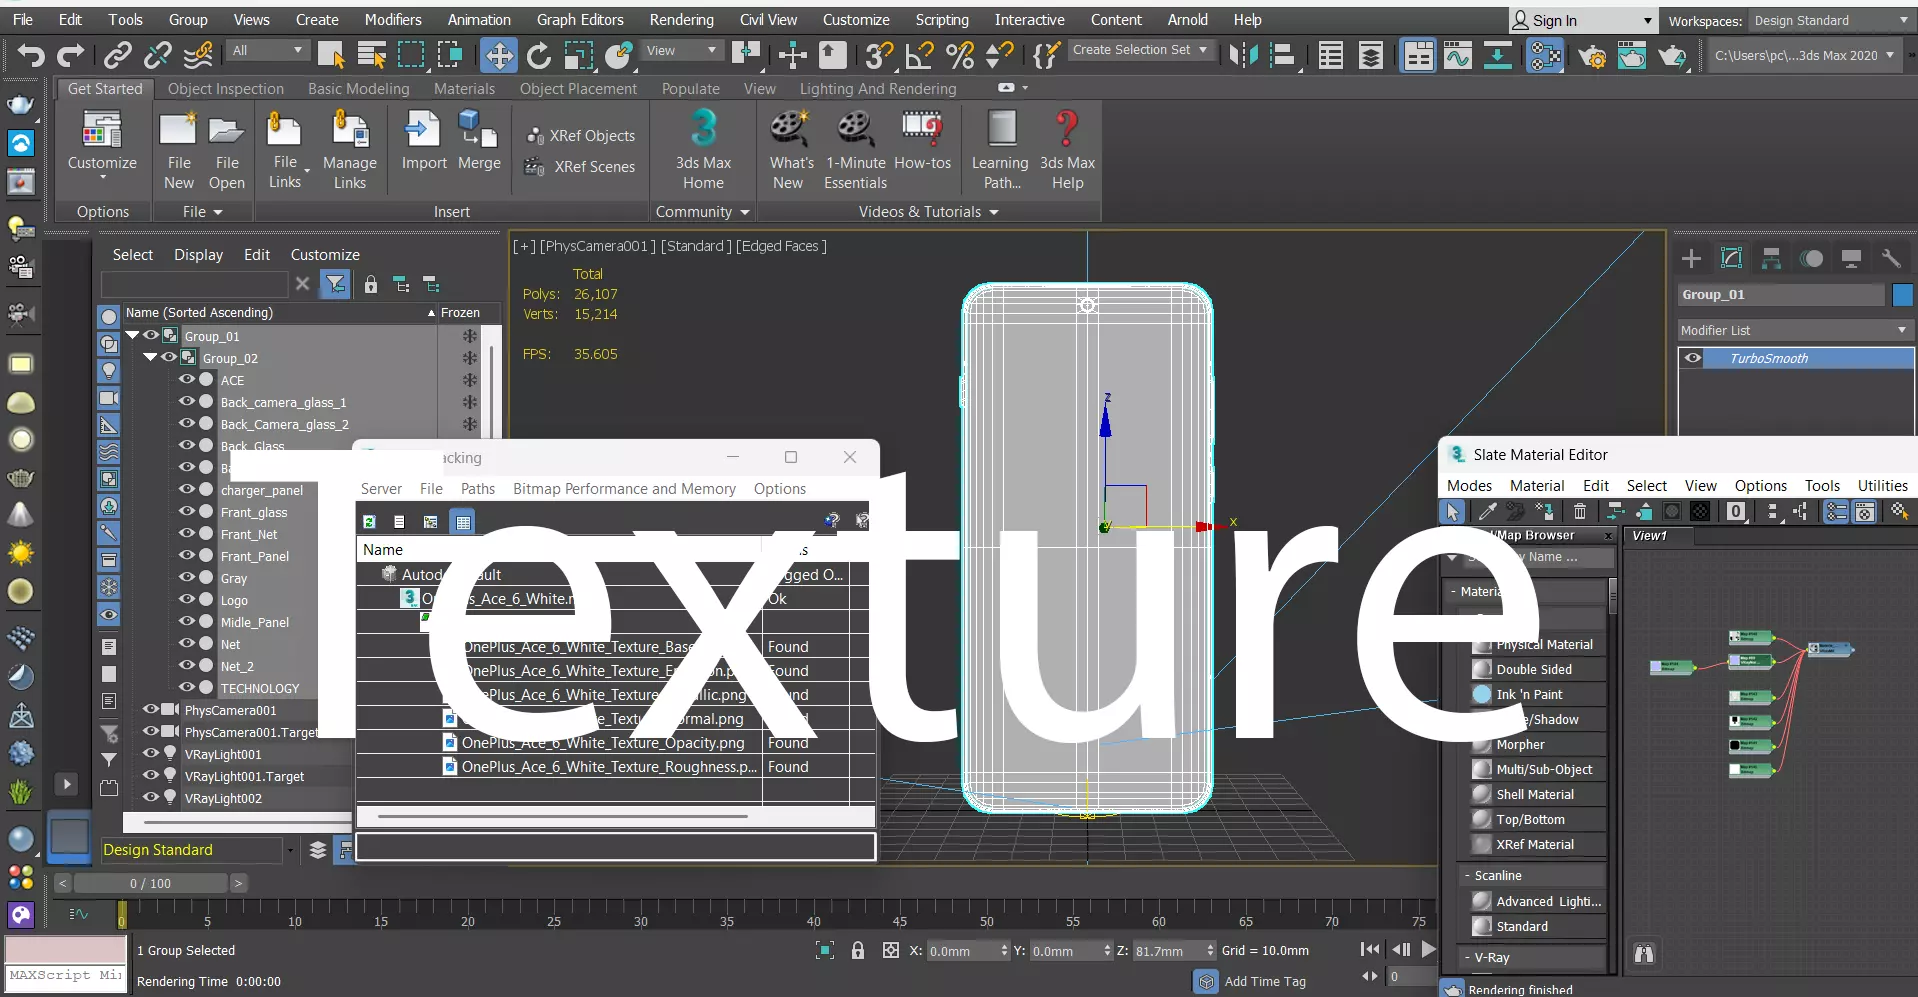This screenshot has width=1918, height=997.
Task: Click XRef Objects in Insert panel
Action: pyautogui.click(x=581, y=136)
